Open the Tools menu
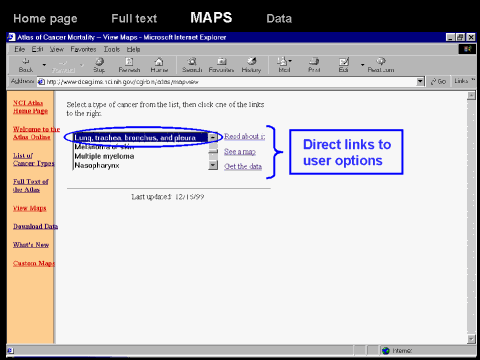Screen dimensions: 480x360 point(112,49)
